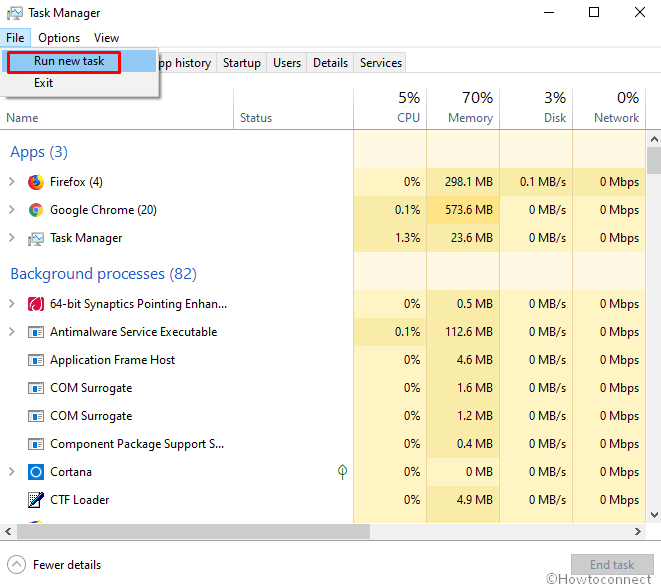661x587 pixels.
Task: Switch to the Startup tab
Action: click(242, 63)
